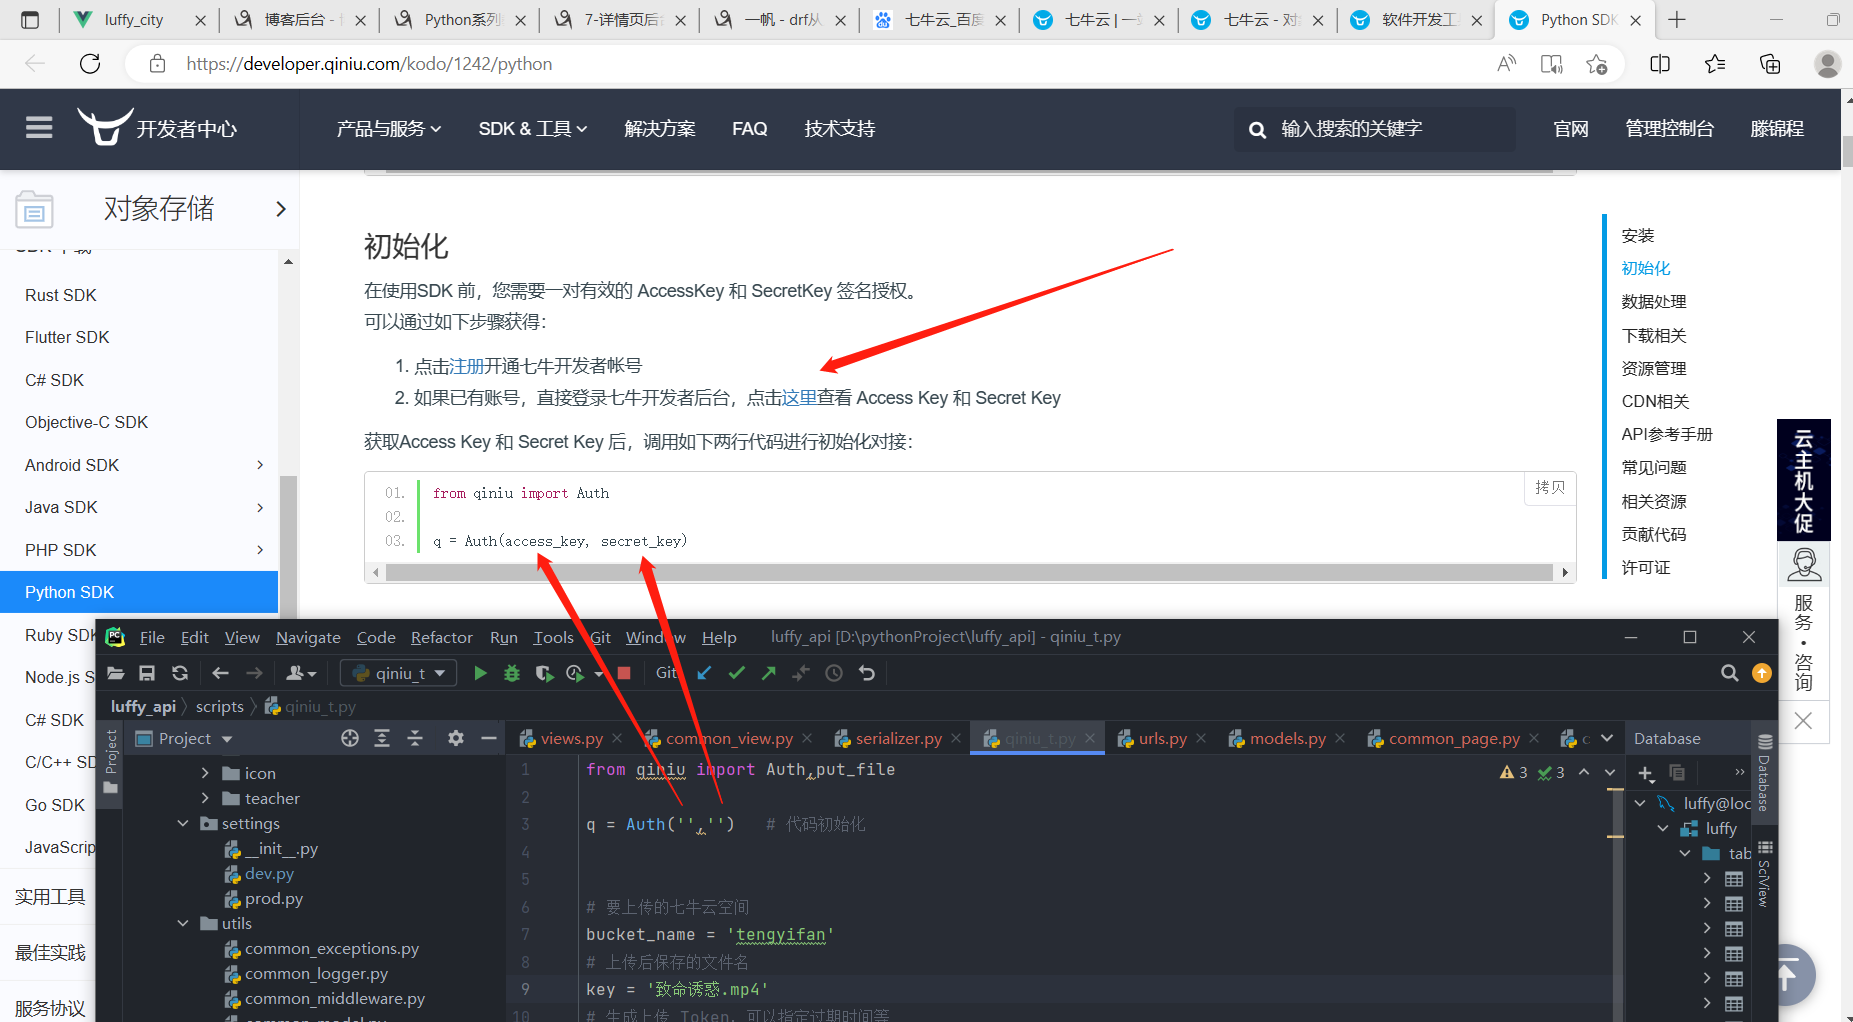Select Rust SDK in sidebar
Image resolution: width=1853 pixels, height=1022 pixels.
click(x=61, y=295)
